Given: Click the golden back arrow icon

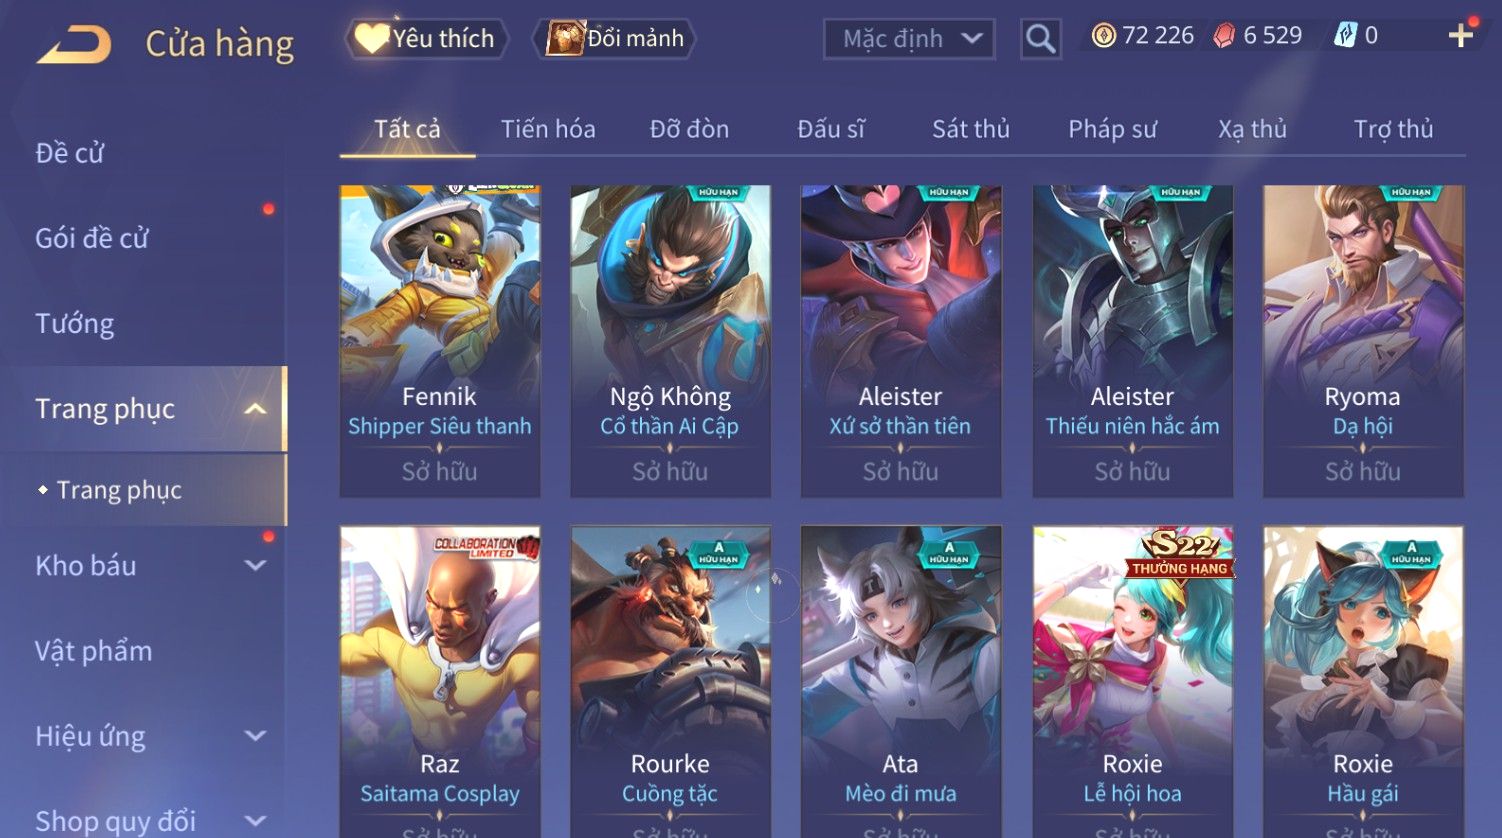Looking at the screenshot, I should [75, 43].
